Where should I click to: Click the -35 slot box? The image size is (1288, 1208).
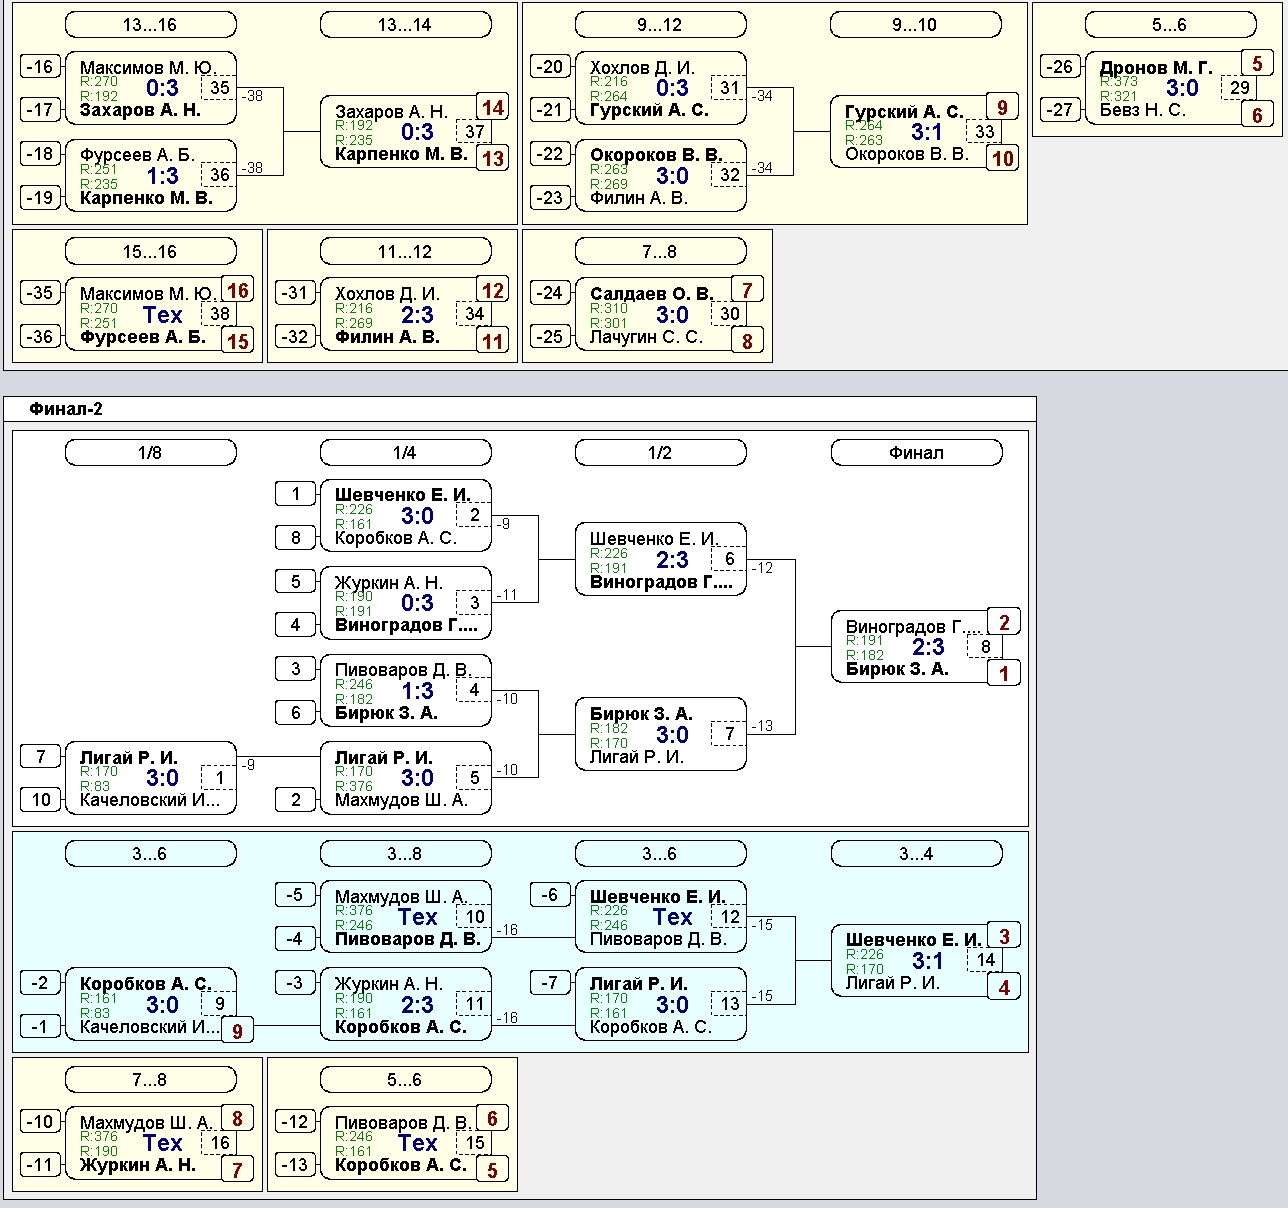coord(40,293)
